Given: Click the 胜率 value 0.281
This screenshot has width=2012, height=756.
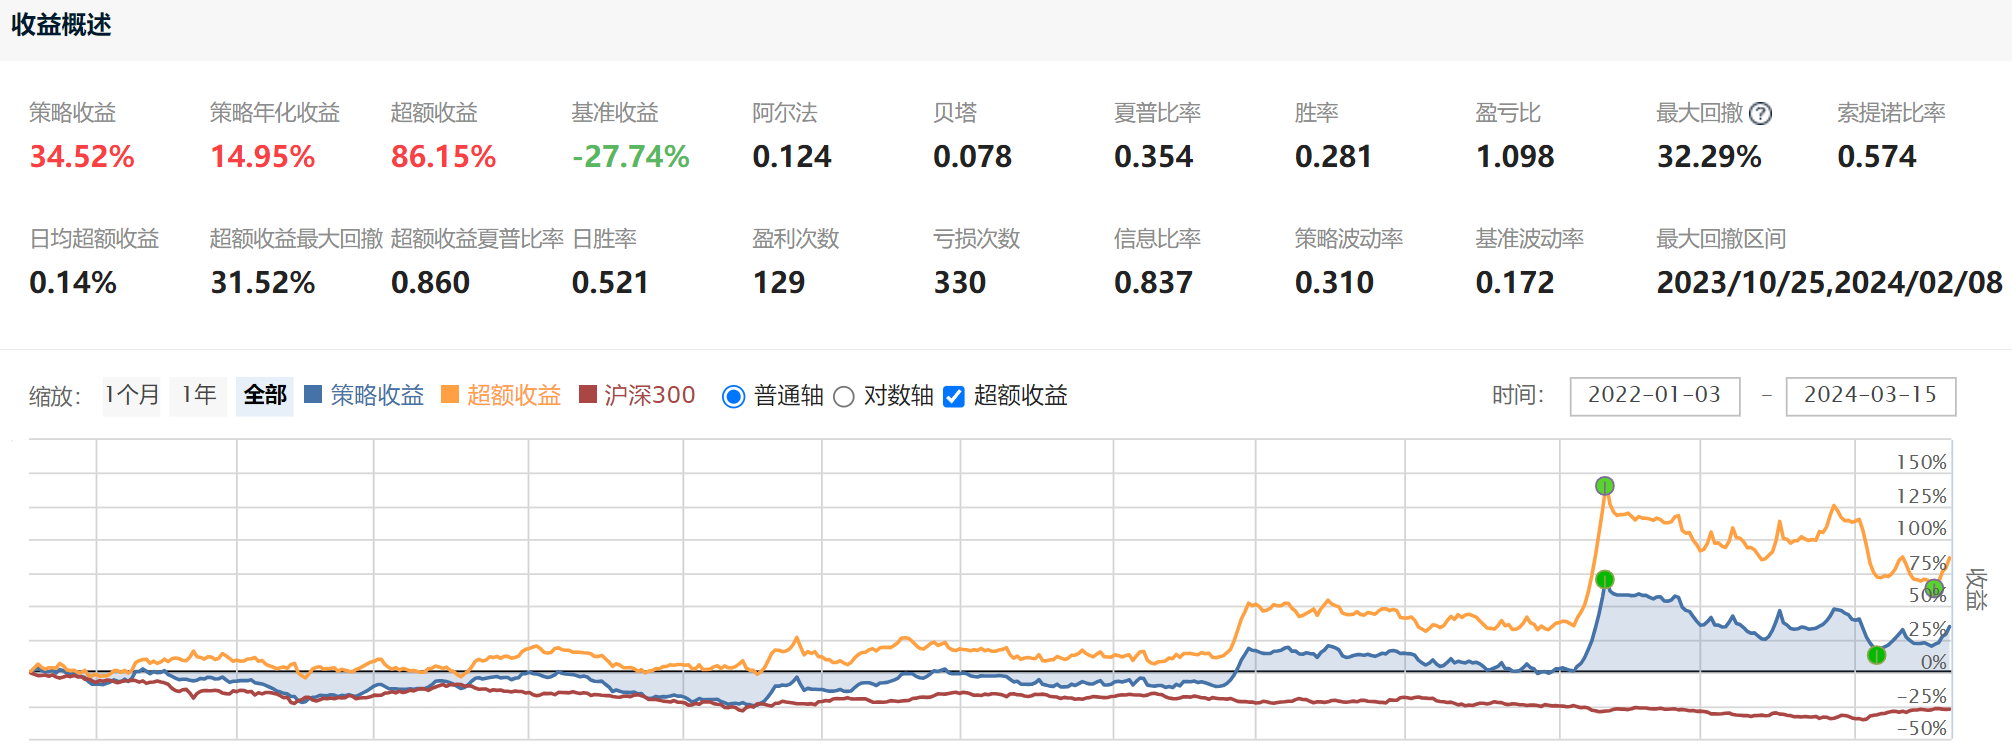Looking at the screenshot, I should (1333, 157).
